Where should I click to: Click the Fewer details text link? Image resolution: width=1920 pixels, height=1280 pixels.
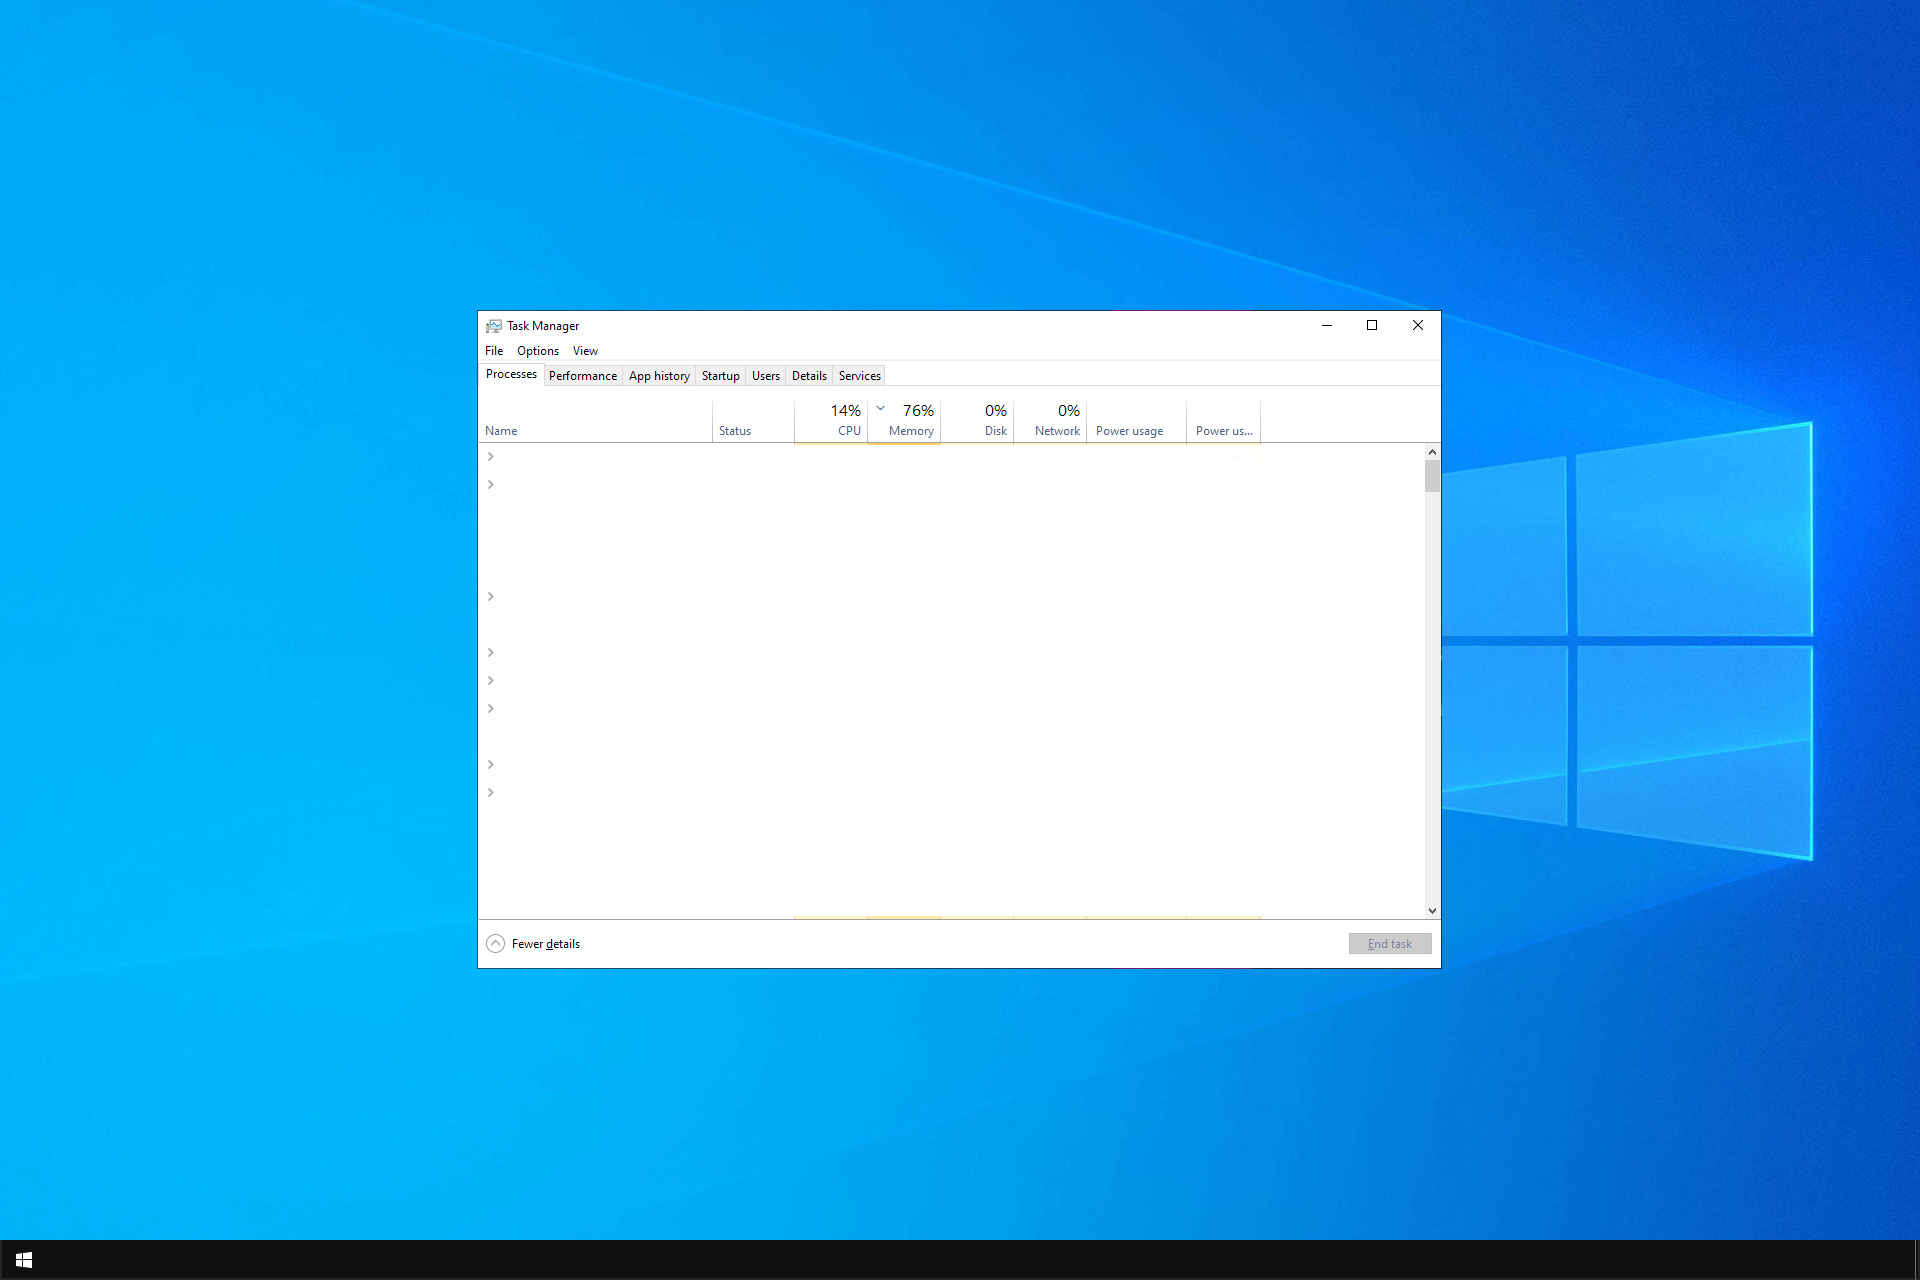click(x=545, y=944)
